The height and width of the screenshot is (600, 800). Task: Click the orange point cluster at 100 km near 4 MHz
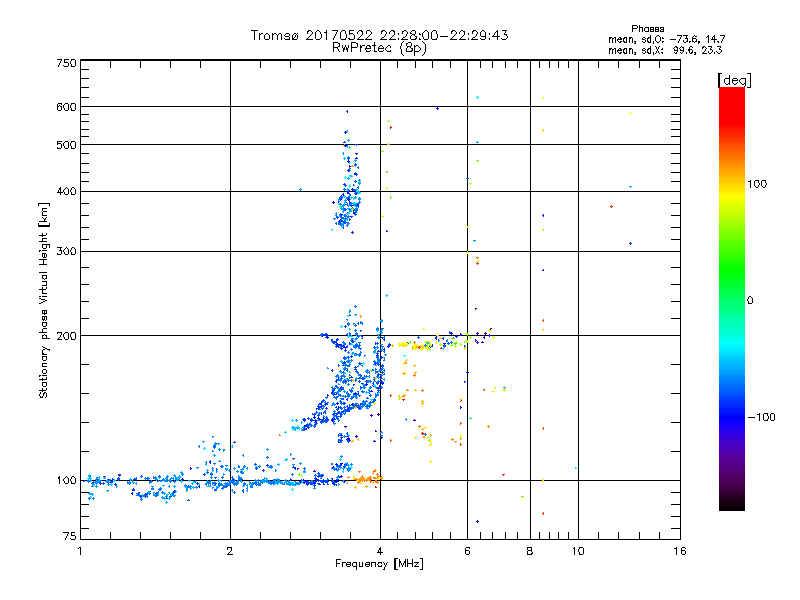[366, 479]
